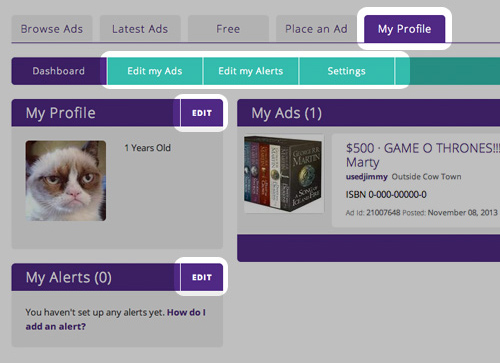
Task: Click 'How do I add an alert?' link
Action: point(115,319)
